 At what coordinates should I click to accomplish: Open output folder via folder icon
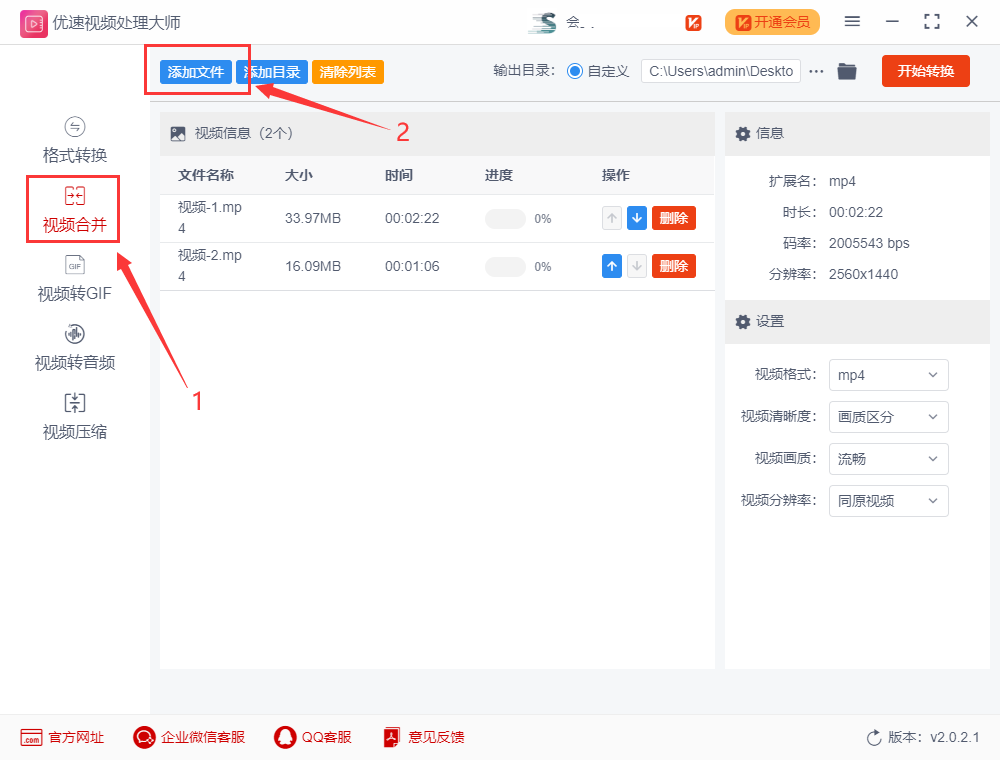(847, 71)
